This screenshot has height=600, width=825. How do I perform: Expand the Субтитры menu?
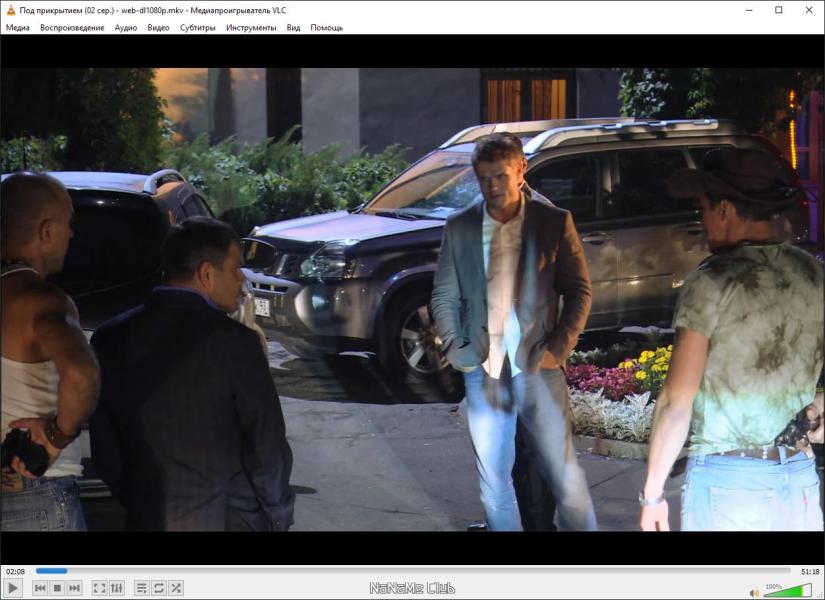point(197,27)
